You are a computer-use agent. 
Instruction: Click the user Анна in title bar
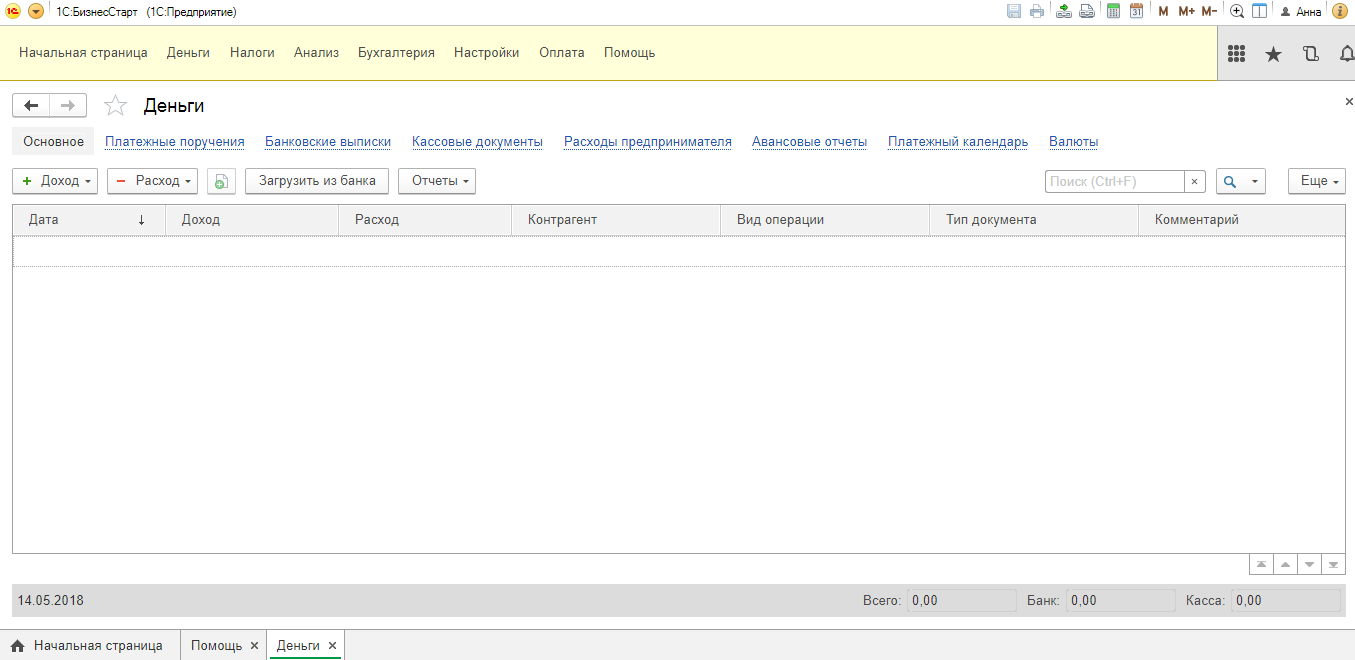1301,12
